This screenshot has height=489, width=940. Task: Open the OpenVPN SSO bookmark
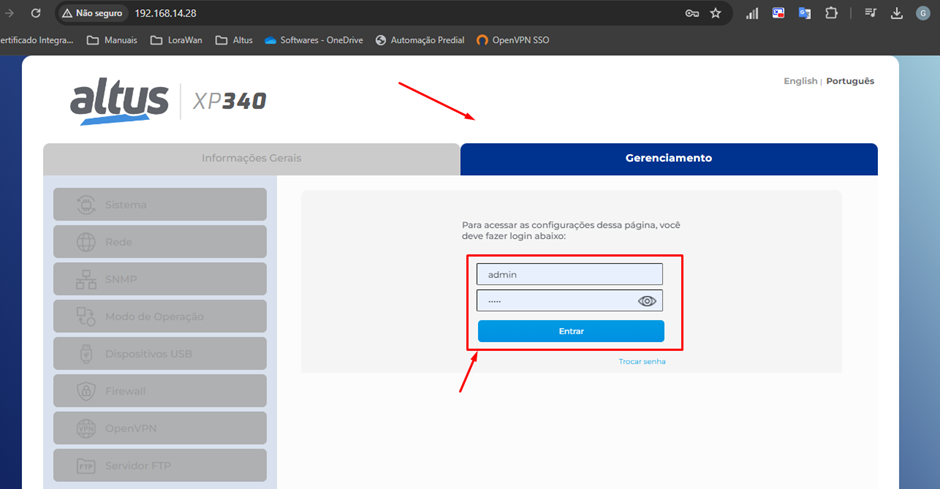(513, 40)
